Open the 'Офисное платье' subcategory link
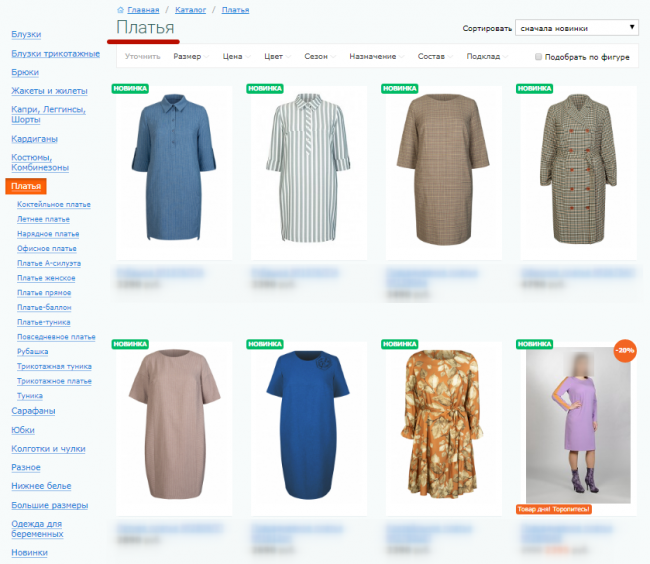650x564 pixels. point(47,248)
